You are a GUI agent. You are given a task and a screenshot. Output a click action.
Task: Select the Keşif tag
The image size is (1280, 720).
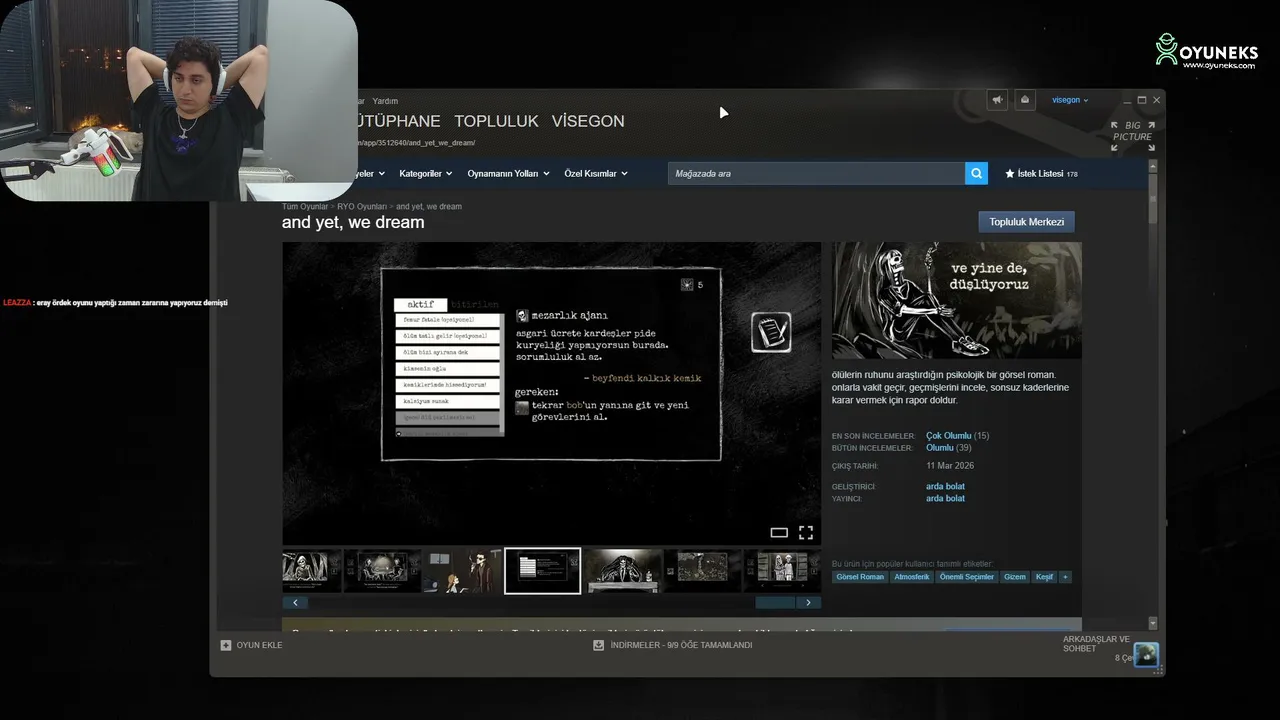[1044, 577]
